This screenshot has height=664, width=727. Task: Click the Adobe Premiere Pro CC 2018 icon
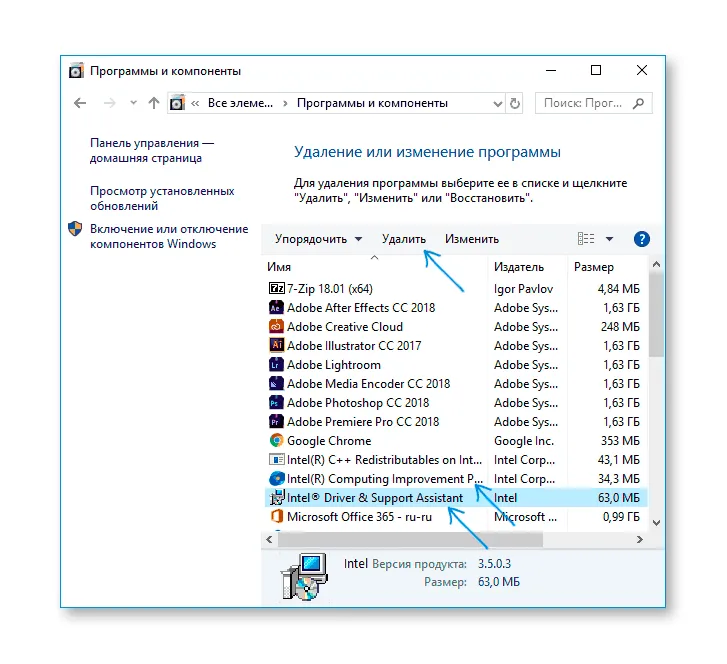pos(276,421)
